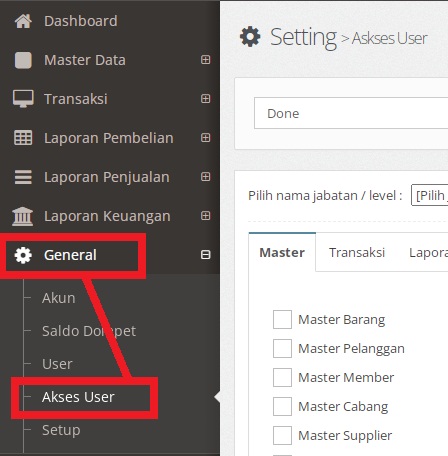Click the Laporan Pembelian table icon
The image size is (448, 456).
click(23, 138)
